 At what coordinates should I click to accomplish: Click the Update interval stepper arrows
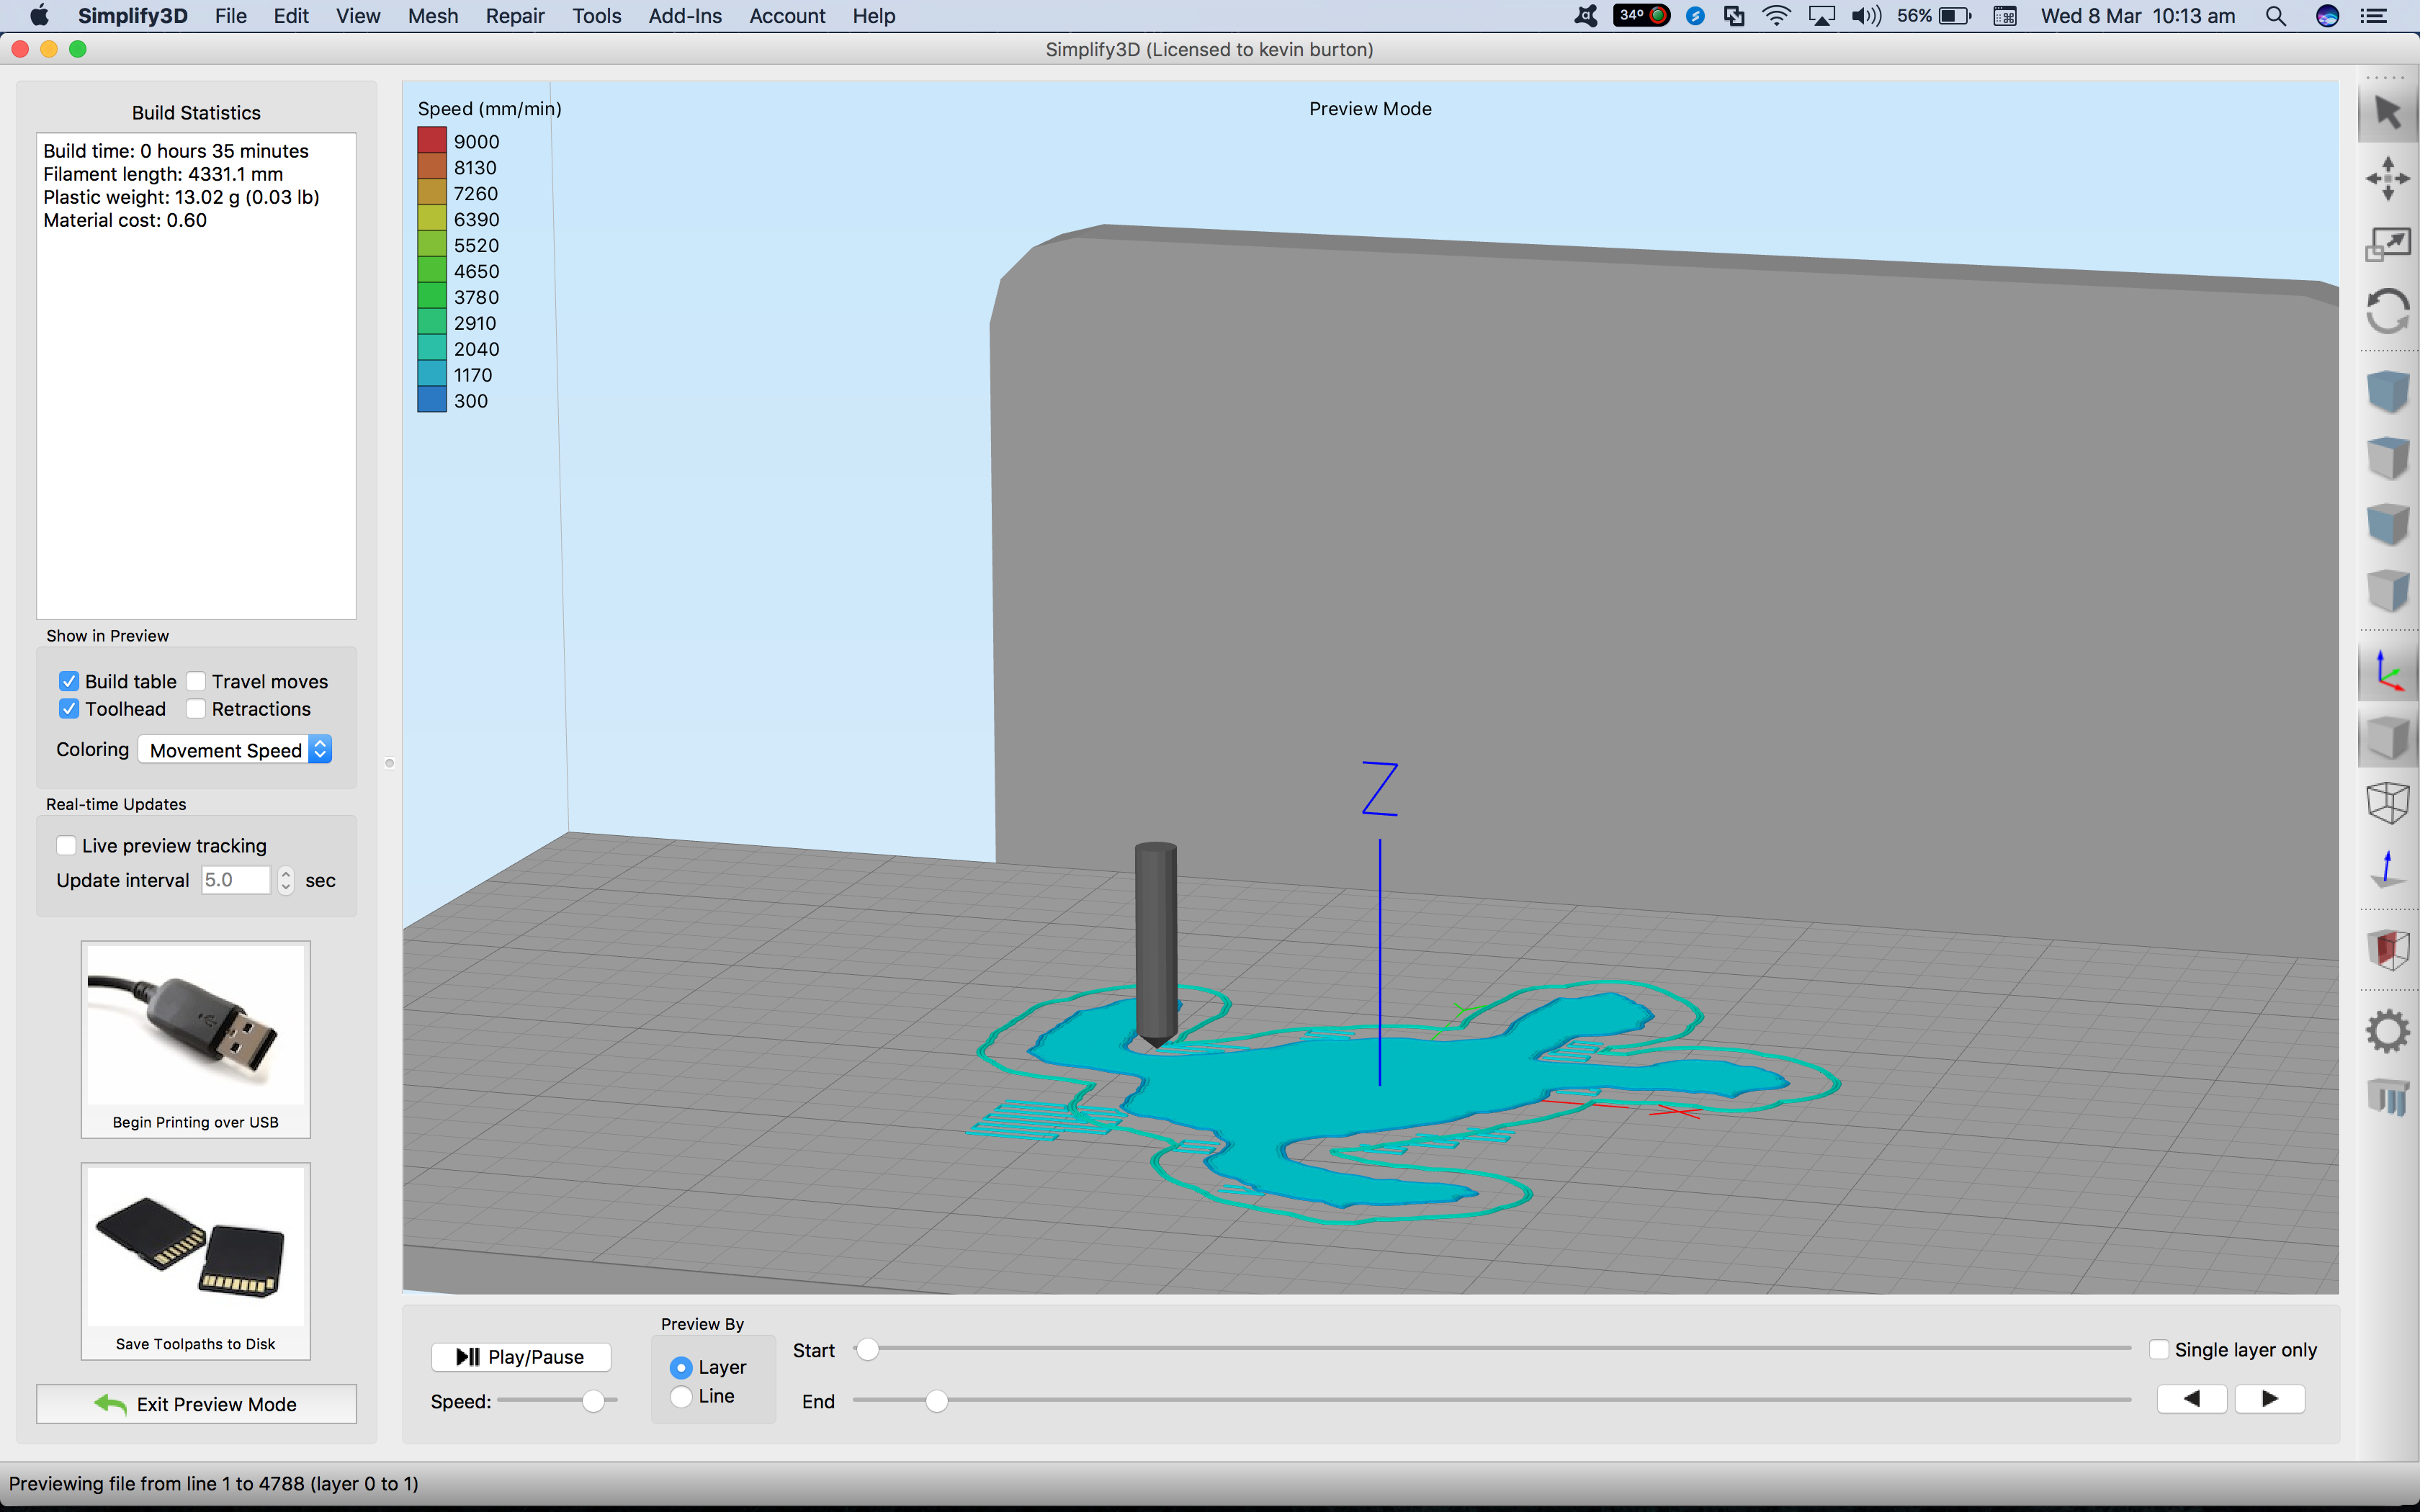(x=286, y=880)
